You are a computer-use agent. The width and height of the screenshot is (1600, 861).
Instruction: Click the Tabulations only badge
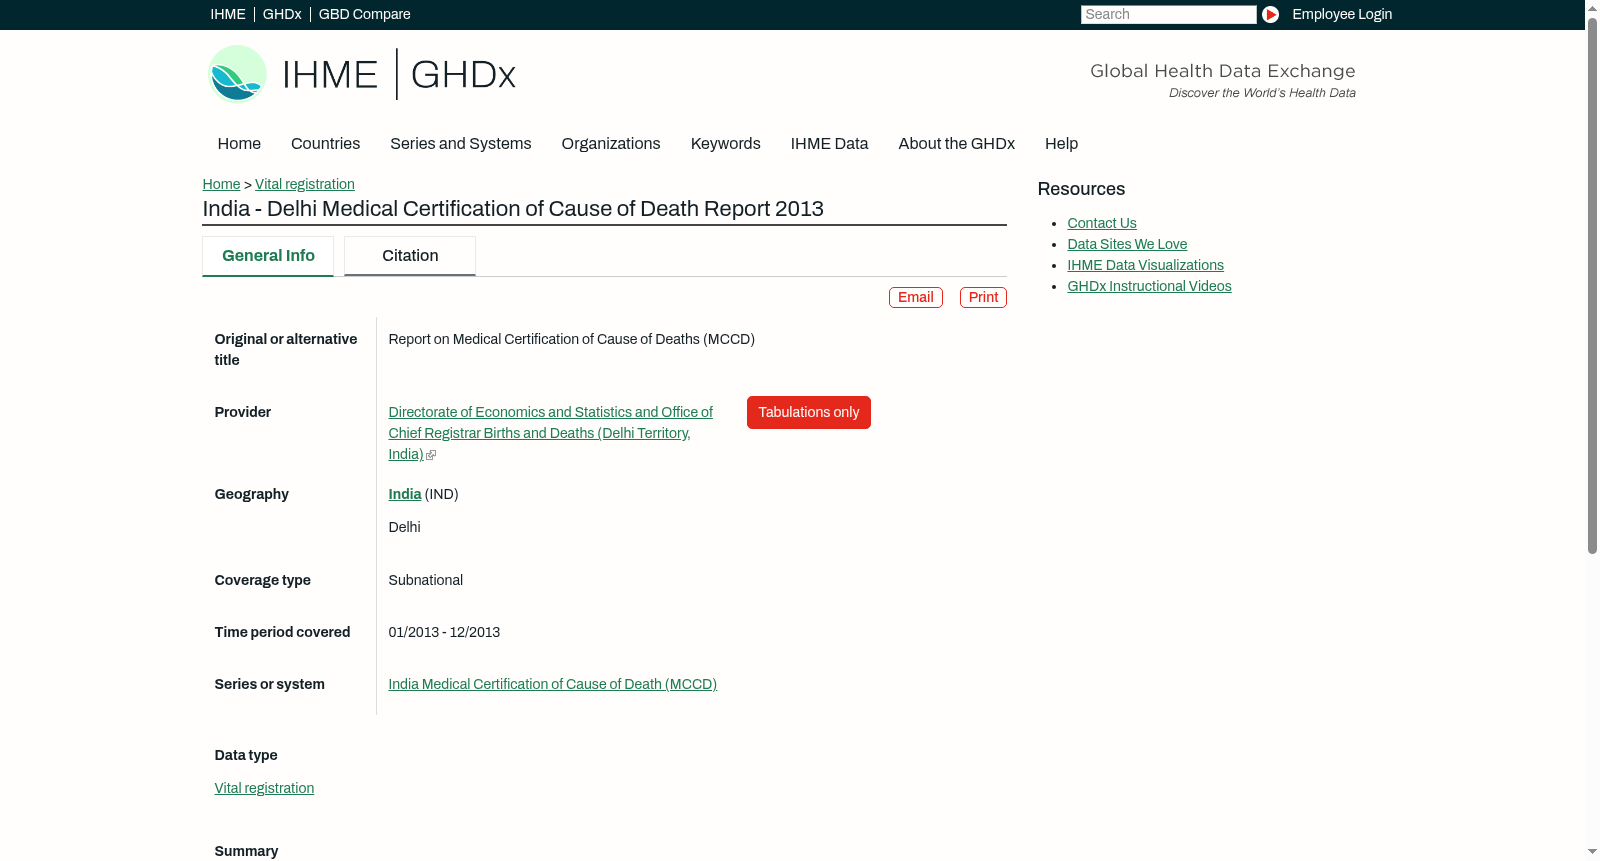coord(809,412)
